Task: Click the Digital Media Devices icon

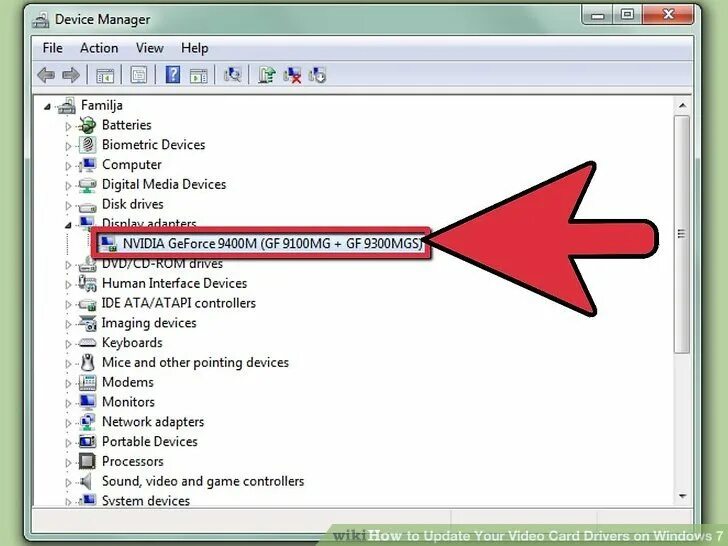Action: point(87,185)
